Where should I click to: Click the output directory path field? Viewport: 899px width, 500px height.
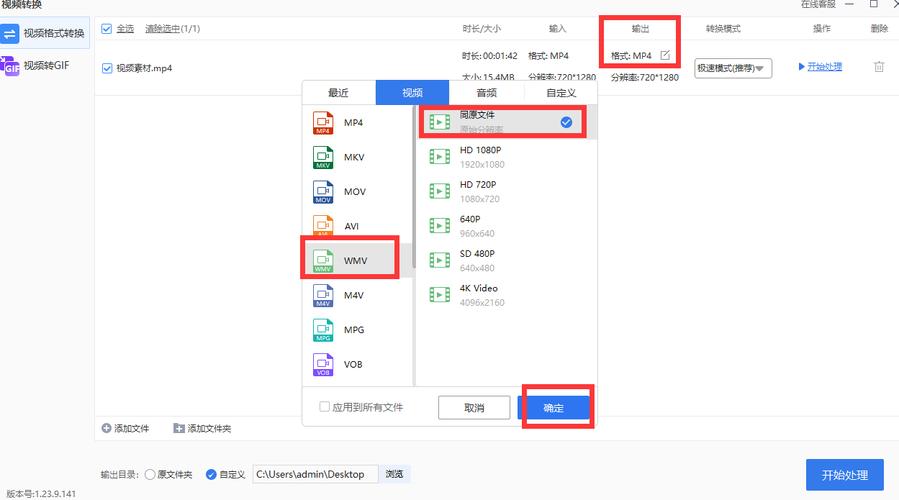[315, 474]
